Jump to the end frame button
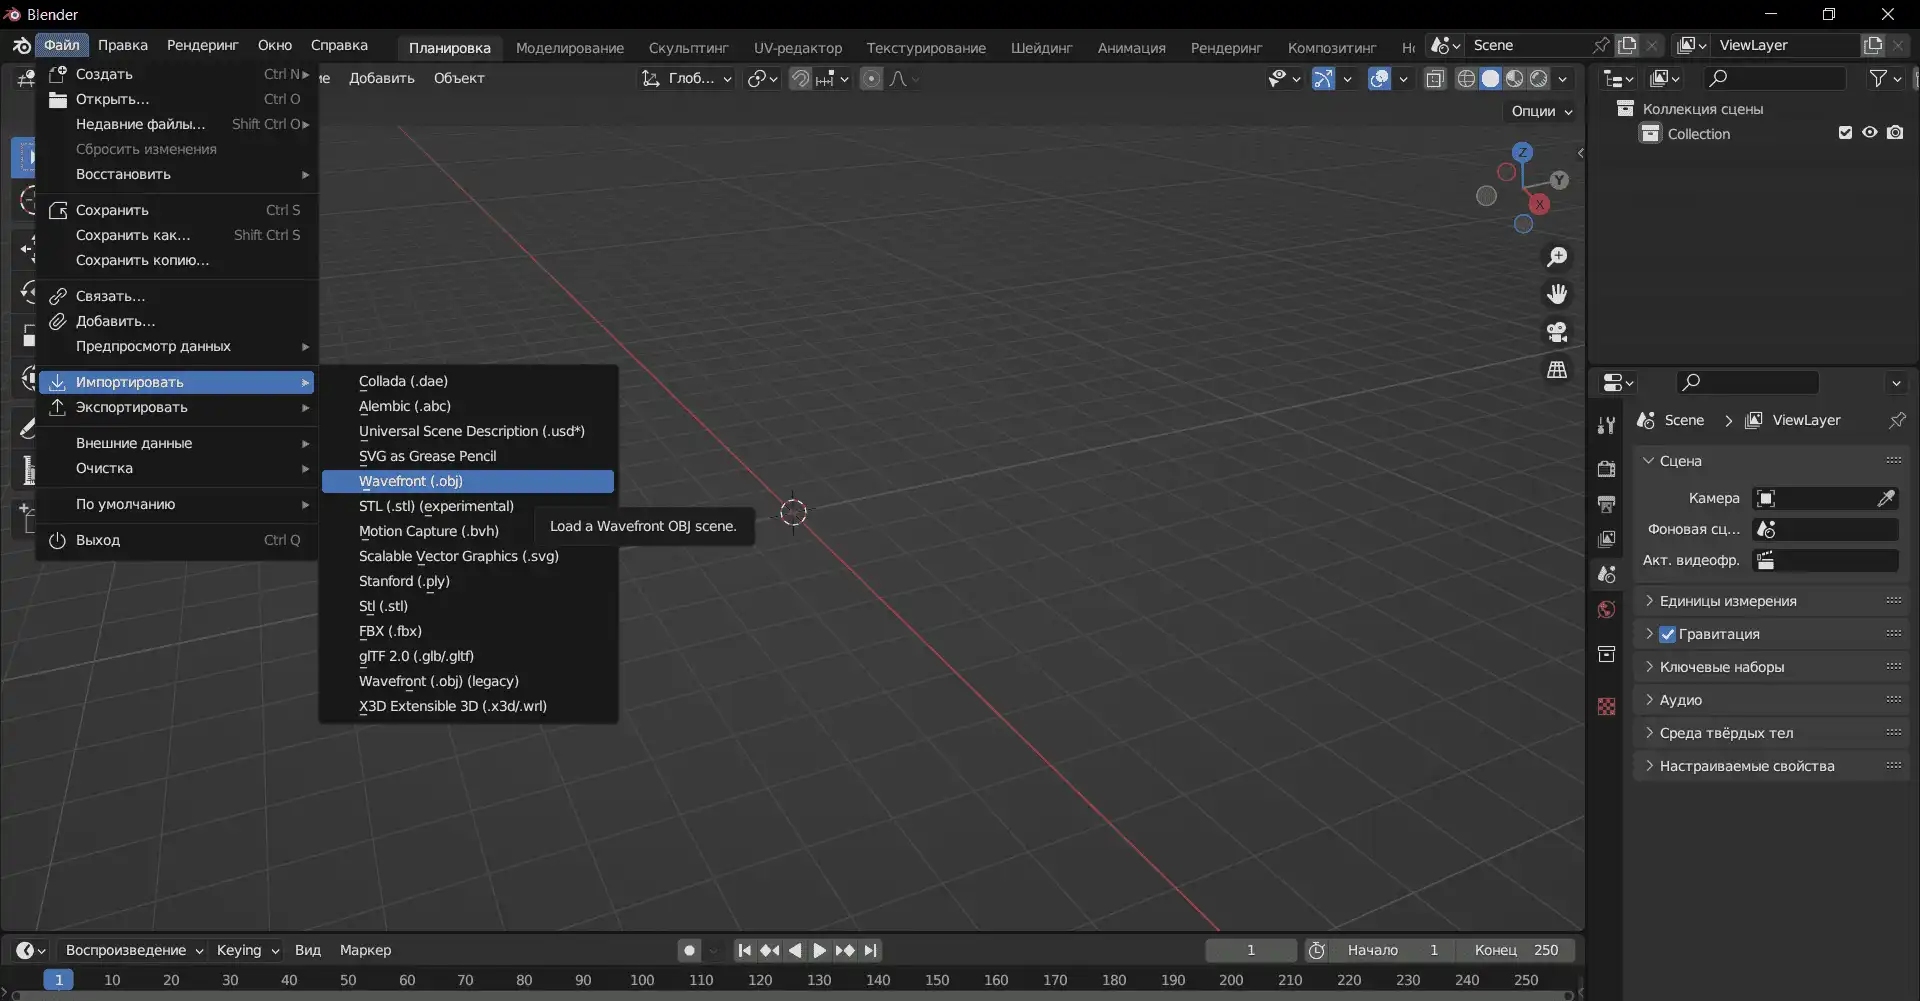 871,950
